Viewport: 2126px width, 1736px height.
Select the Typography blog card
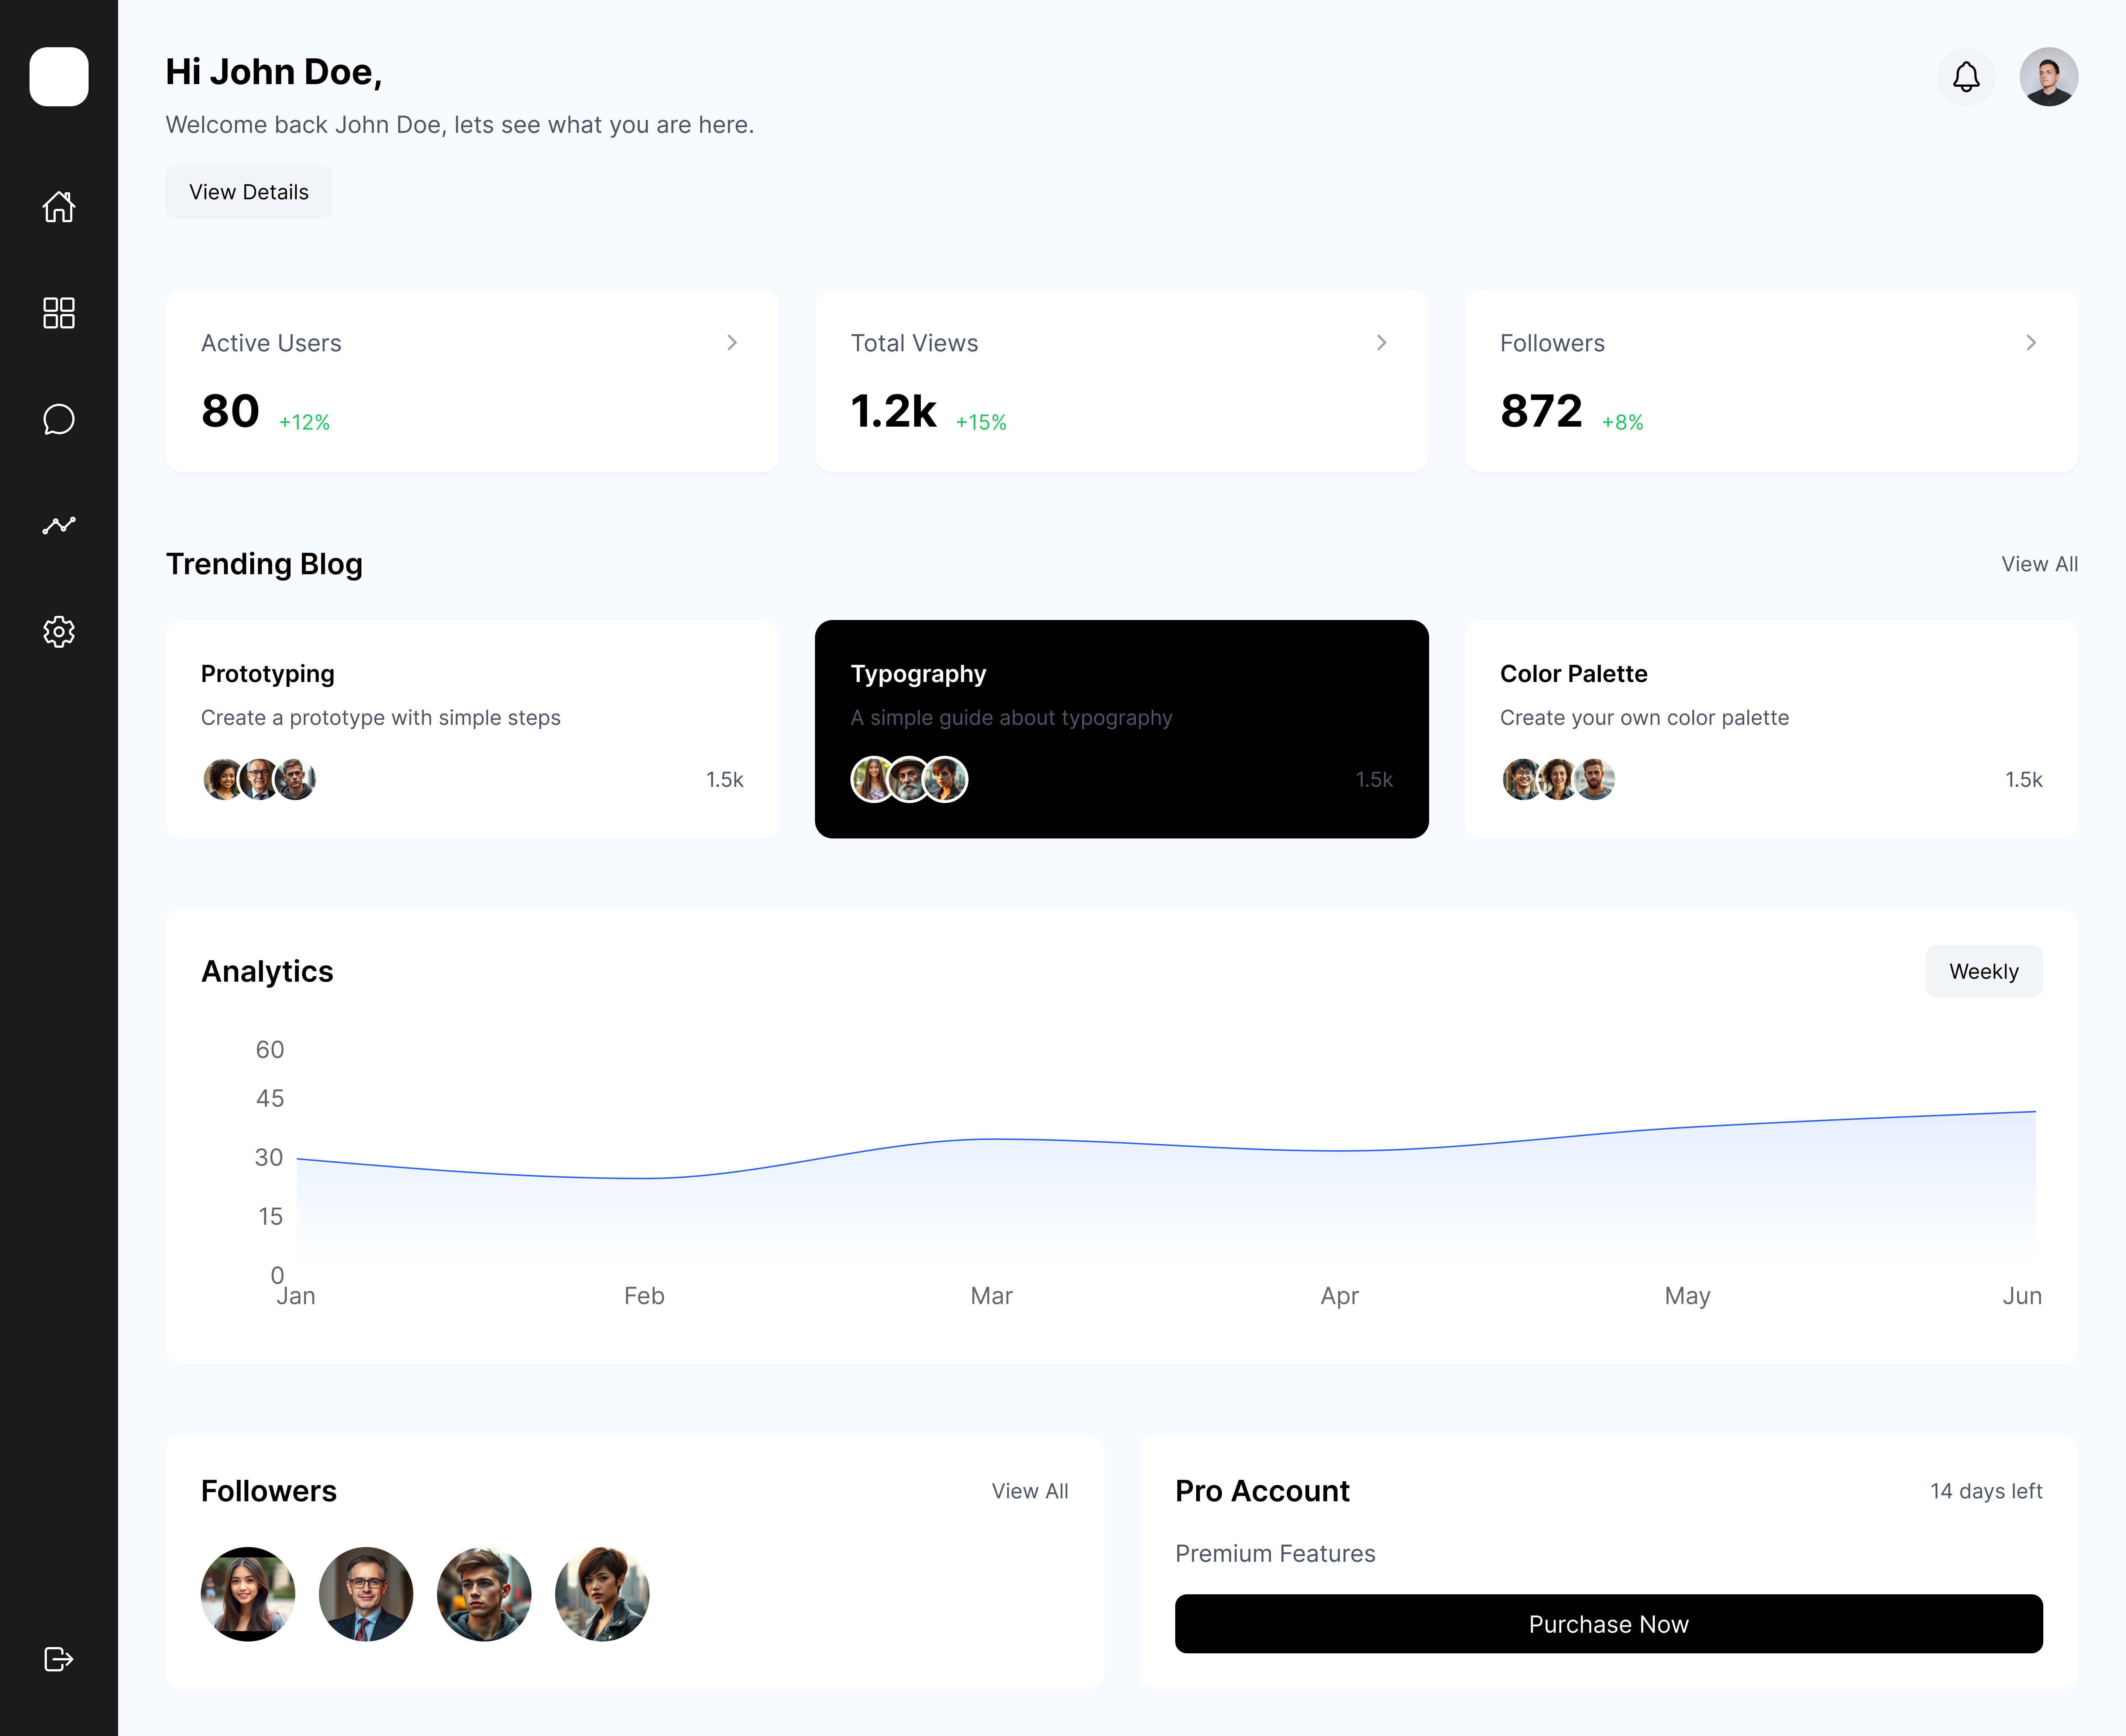coord(1121,728)
